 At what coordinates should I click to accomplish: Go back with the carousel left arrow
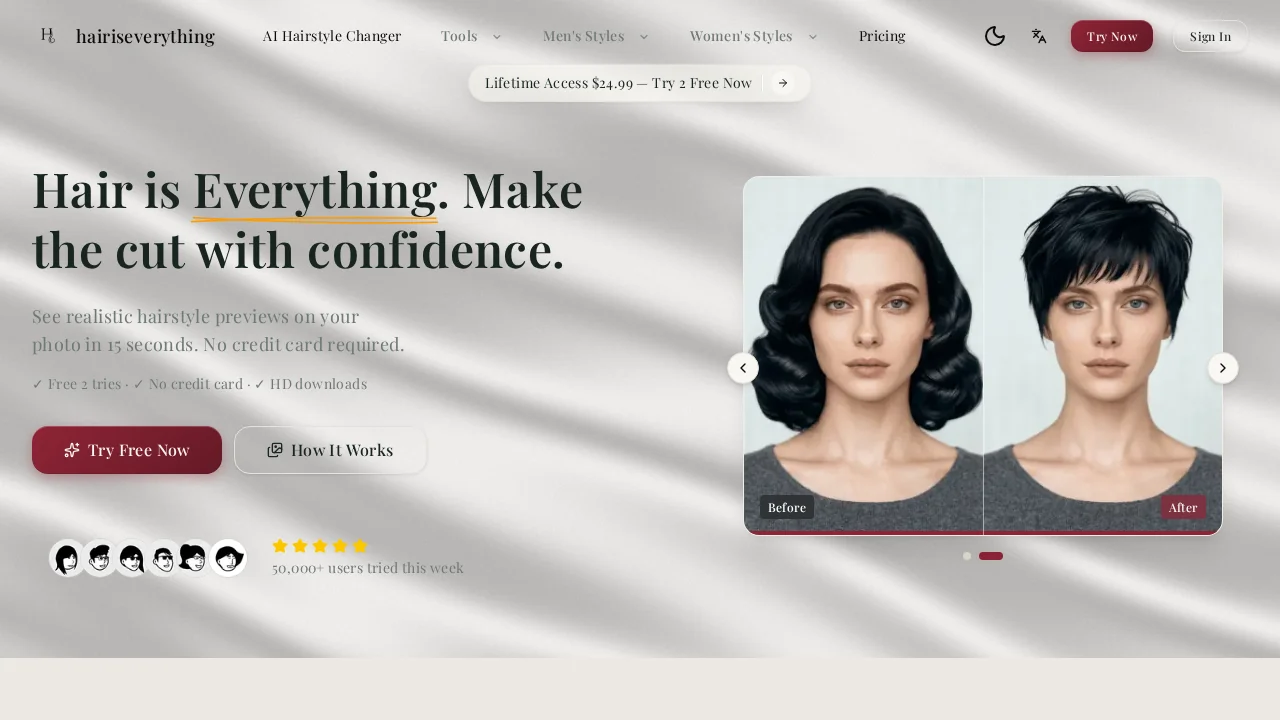[743, 368]
